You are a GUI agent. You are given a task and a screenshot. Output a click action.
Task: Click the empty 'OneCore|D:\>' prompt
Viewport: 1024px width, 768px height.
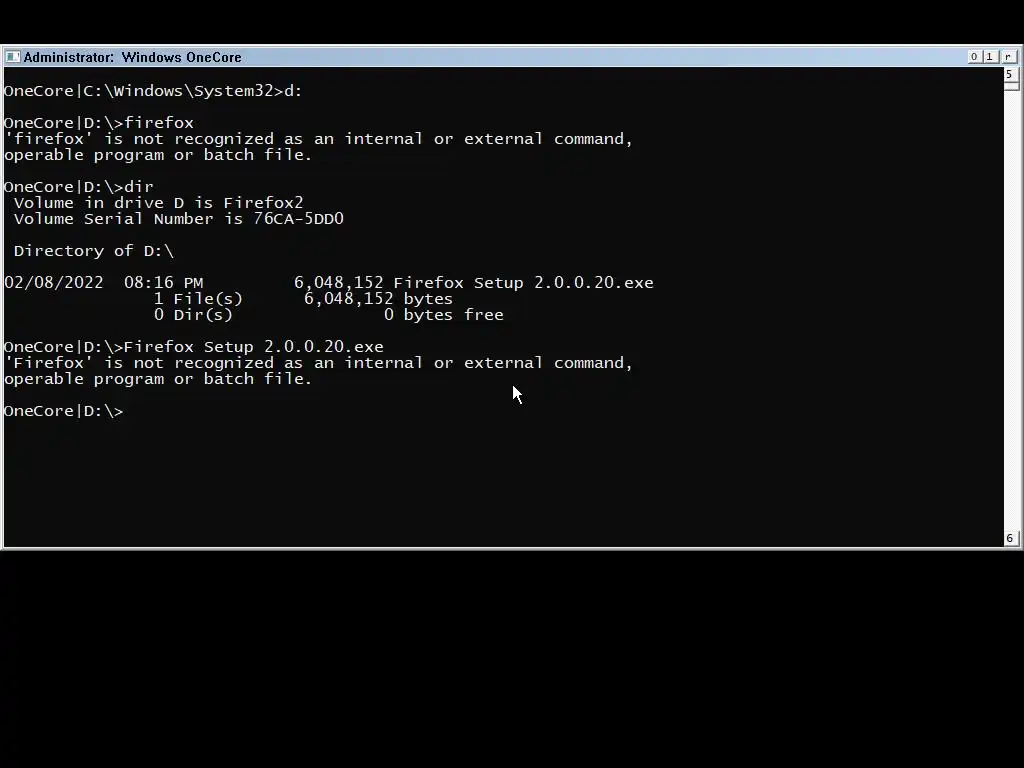(63, 411)
